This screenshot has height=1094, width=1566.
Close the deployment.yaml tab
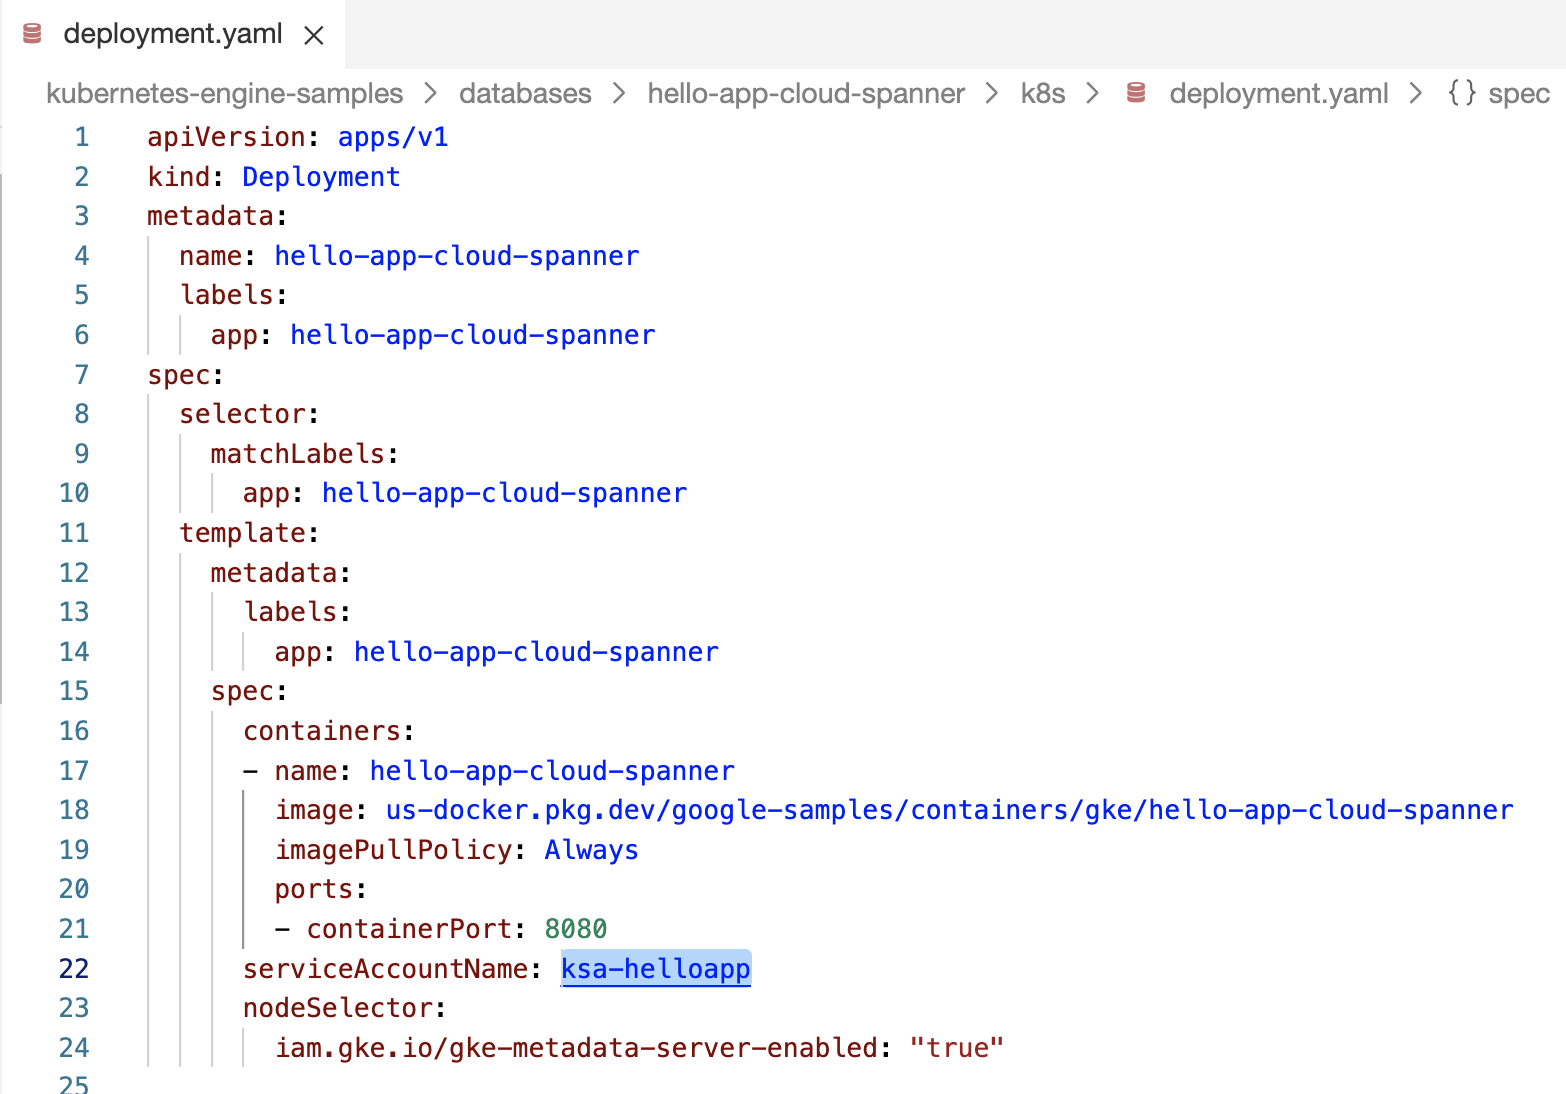pos(313,34)
